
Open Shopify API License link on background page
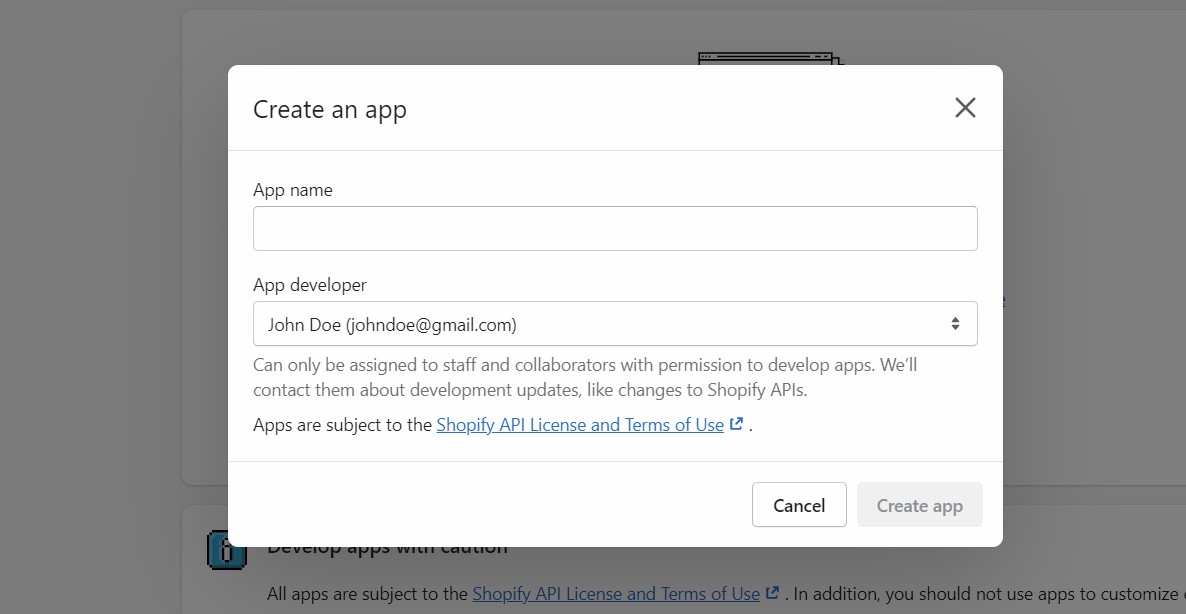tap(616, 594)
